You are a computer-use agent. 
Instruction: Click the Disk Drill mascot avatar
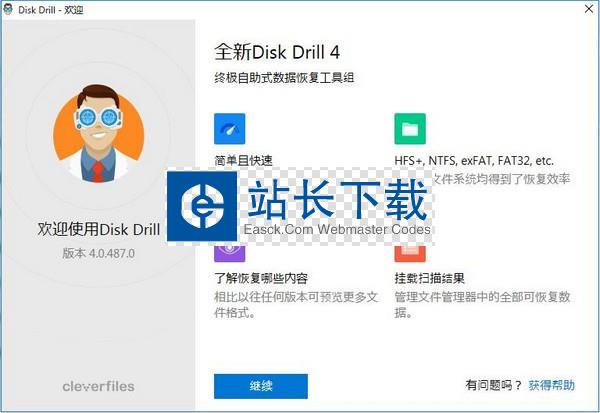(x=99, y=133)
